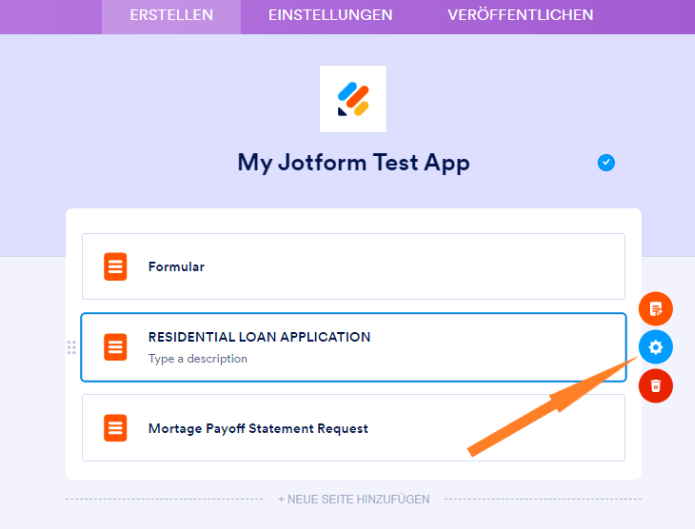Click the Formular item's orange form icon
This screenshot has width=695, height=529.
(x=116, y=267)
